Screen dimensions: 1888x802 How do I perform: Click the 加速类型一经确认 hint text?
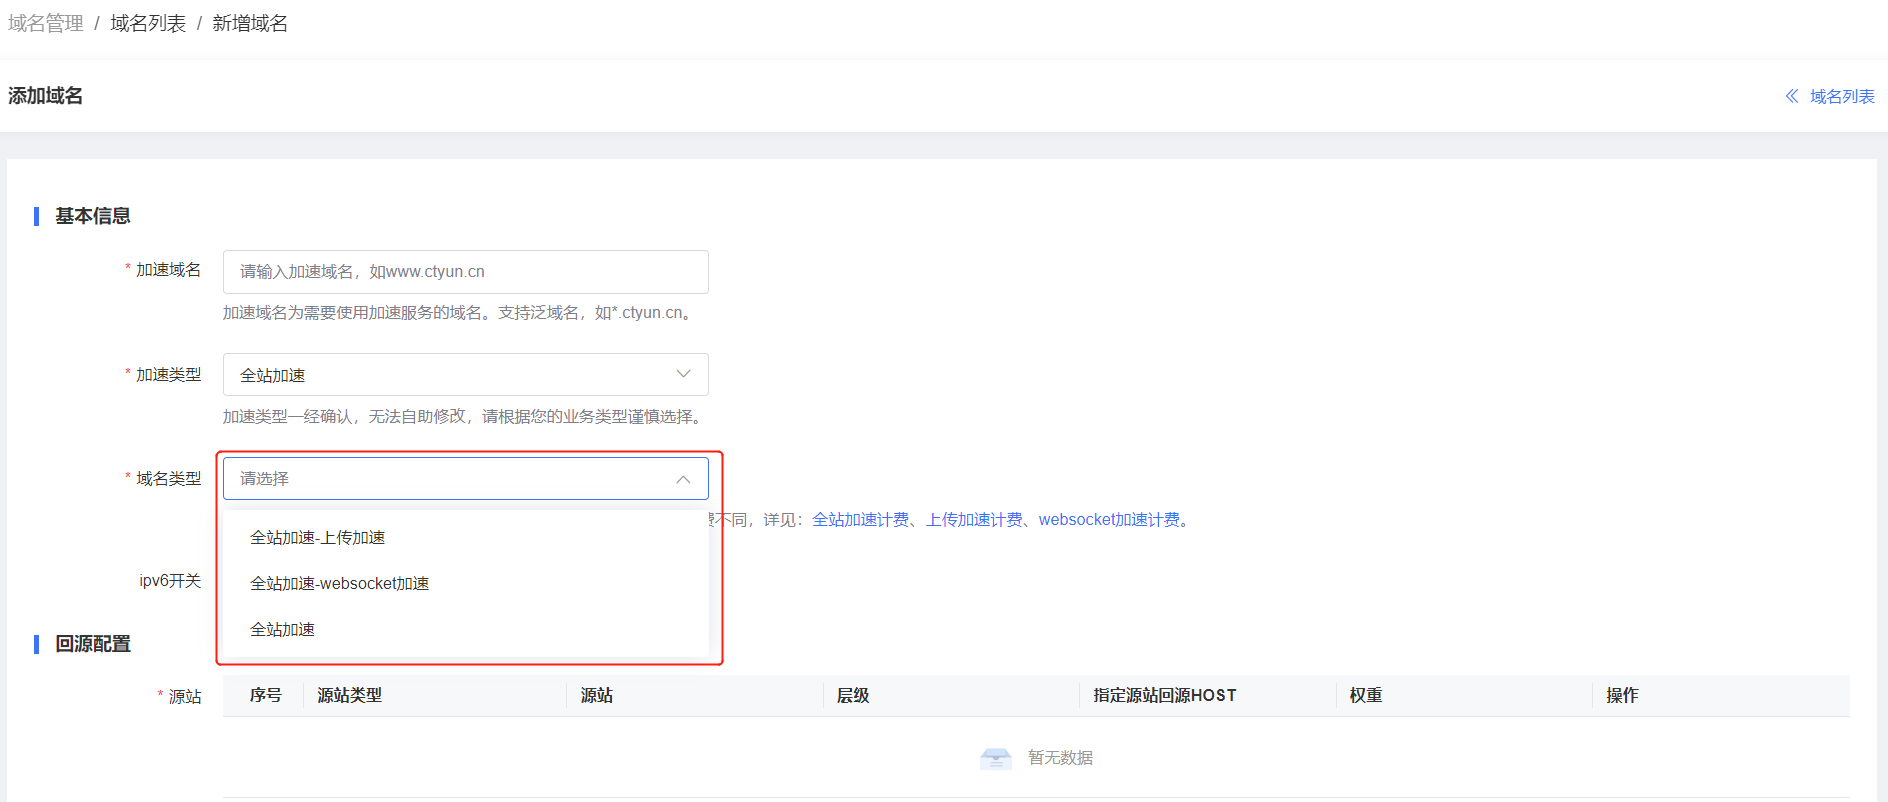(465, 417)
